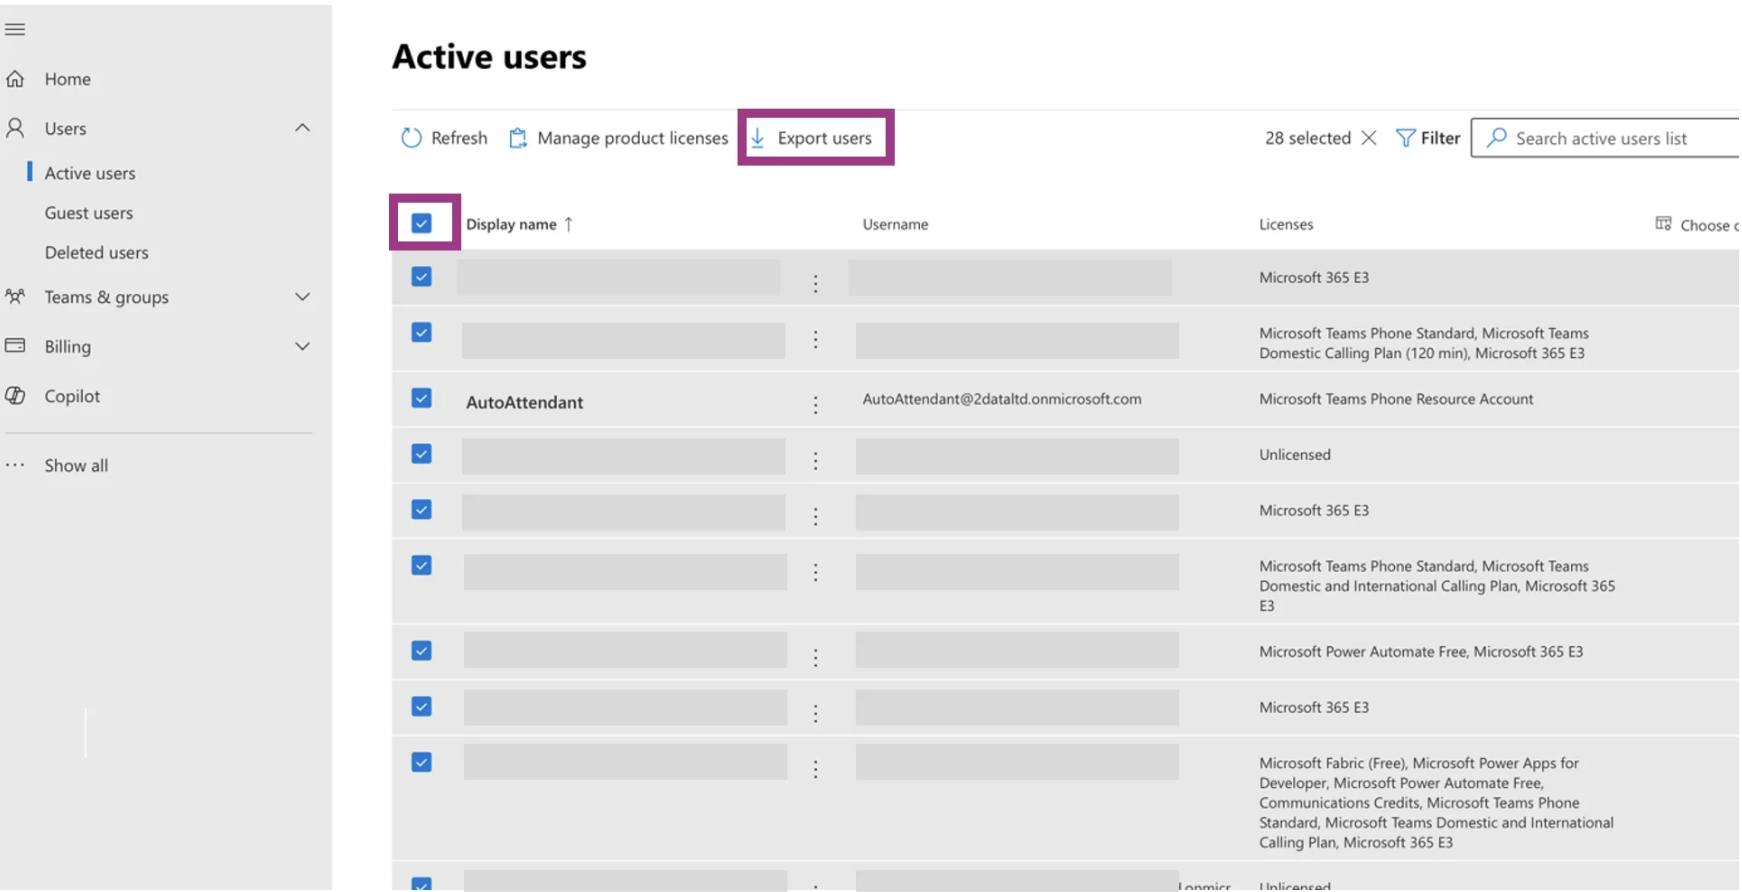Click the Users person icon
The height and width of the screenshot is (892, 1742).
(x=15, y=128)
